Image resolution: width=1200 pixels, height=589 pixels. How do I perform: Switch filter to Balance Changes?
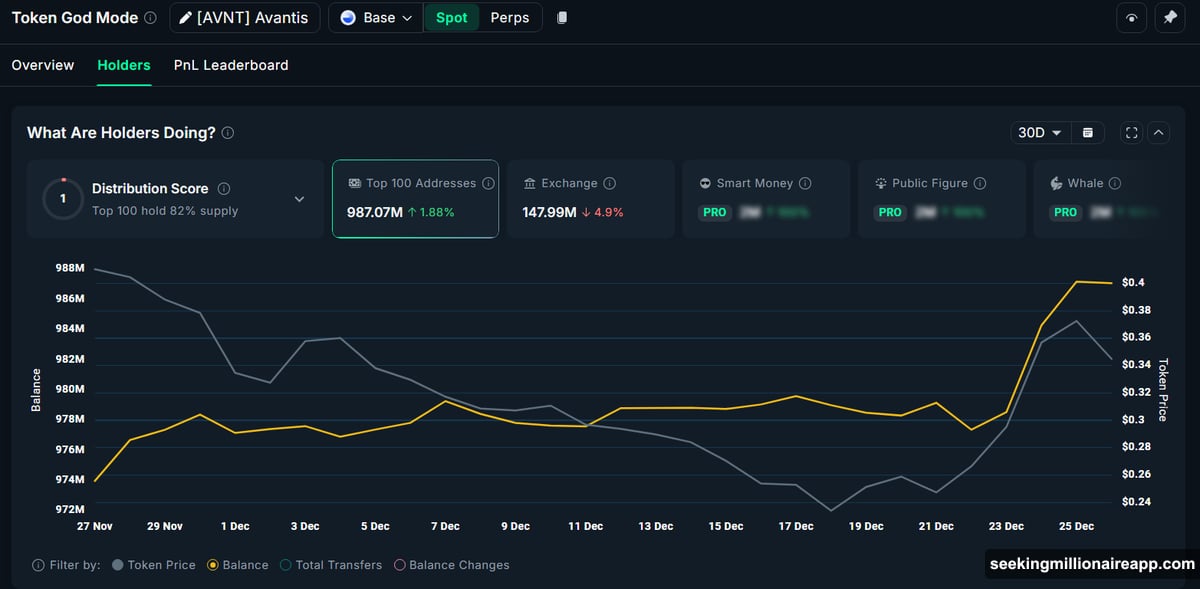400,565
